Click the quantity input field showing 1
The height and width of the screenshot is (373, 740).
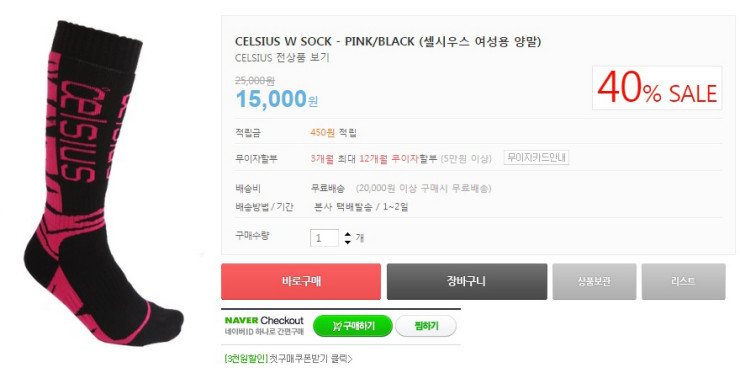click(x=324, y=238)
